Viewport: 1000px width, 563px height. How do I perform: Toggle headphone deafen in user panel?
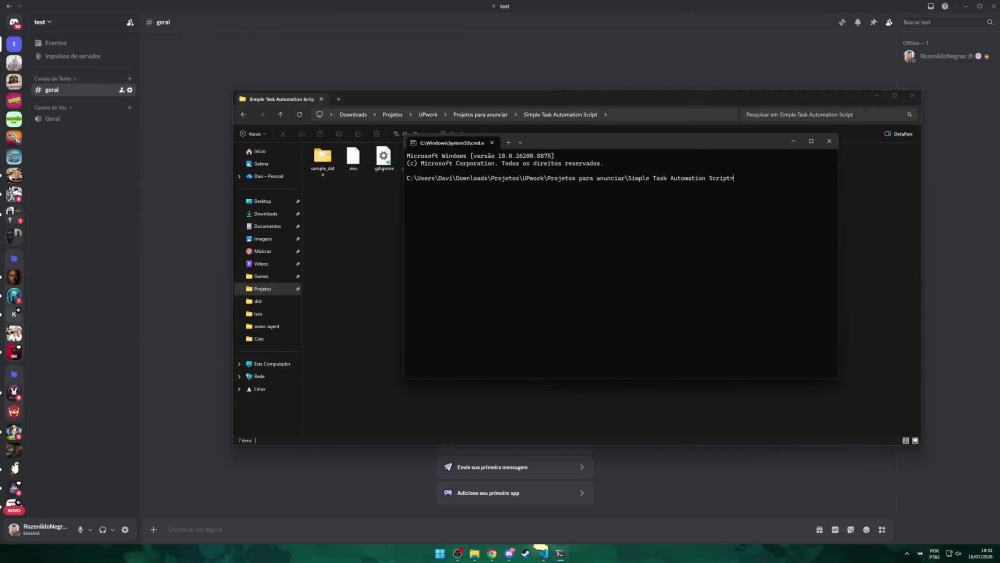[x=102, y=530]
